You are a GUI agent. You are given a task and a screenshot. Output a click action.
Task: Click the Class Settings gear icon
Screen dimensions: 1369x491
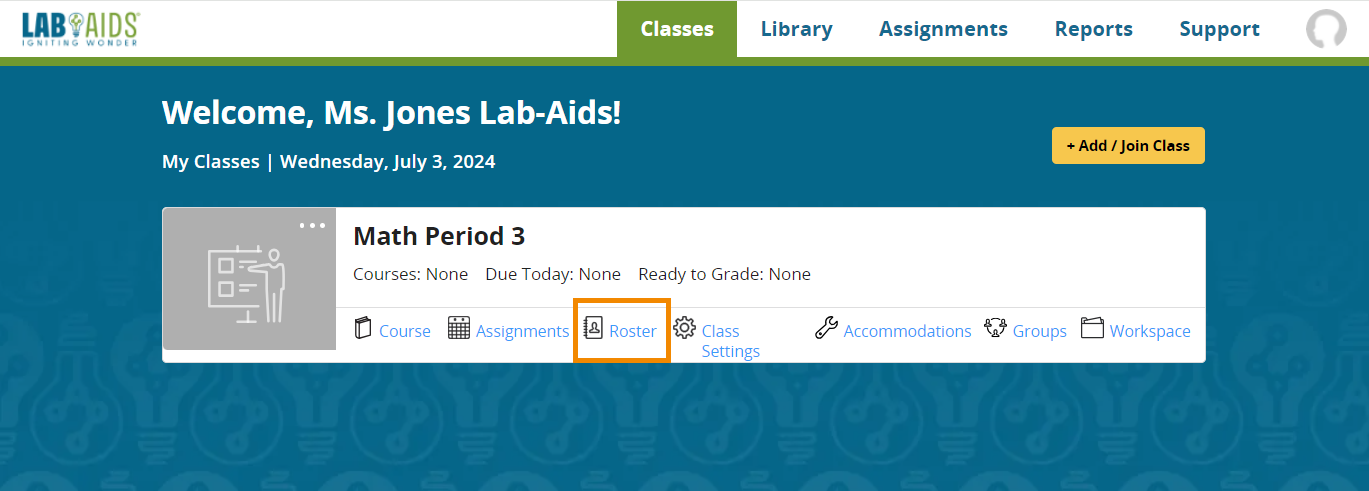click(685, 328)
